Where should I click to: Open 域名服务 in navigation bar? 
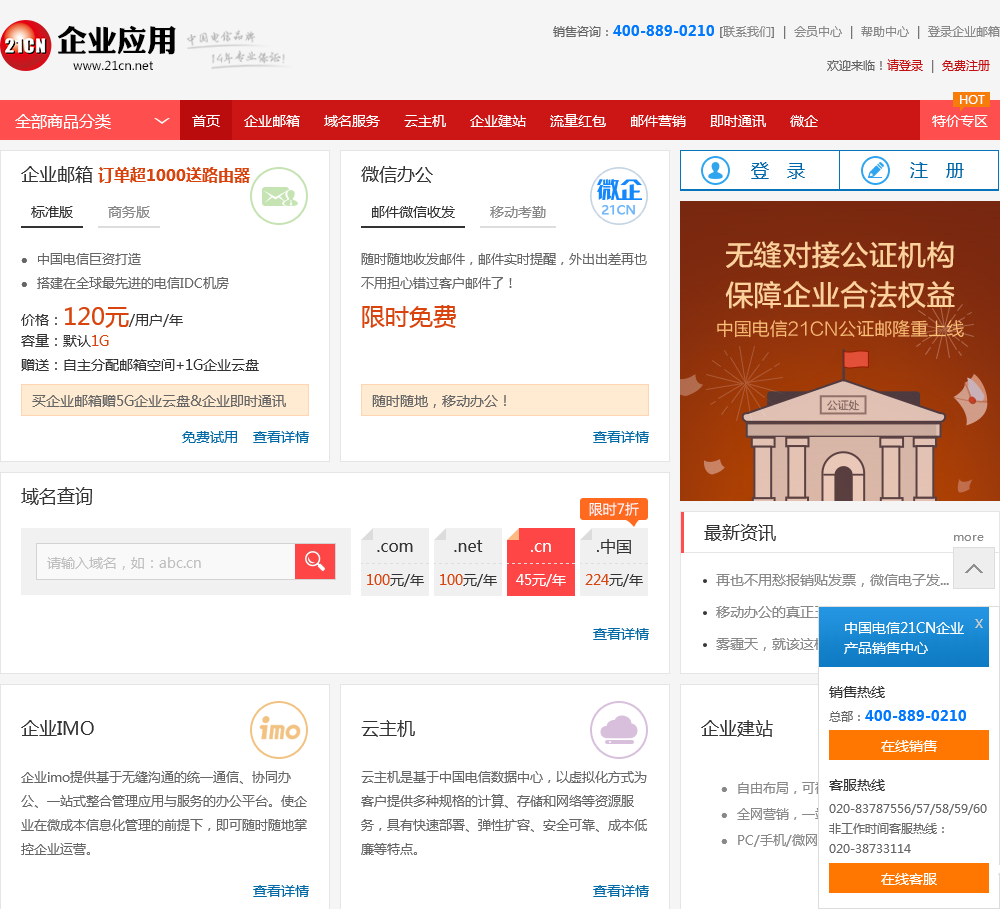click(352, 121)
